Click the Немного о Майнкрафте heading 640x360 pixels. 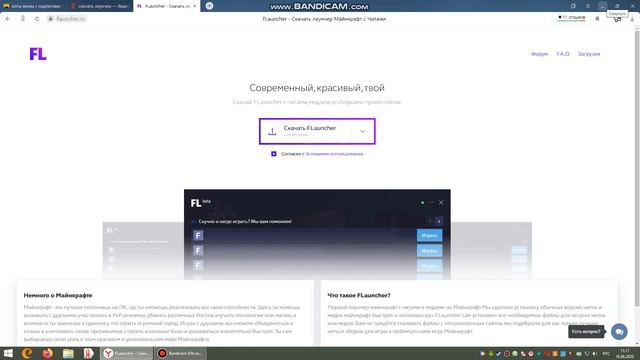[58, 295]
